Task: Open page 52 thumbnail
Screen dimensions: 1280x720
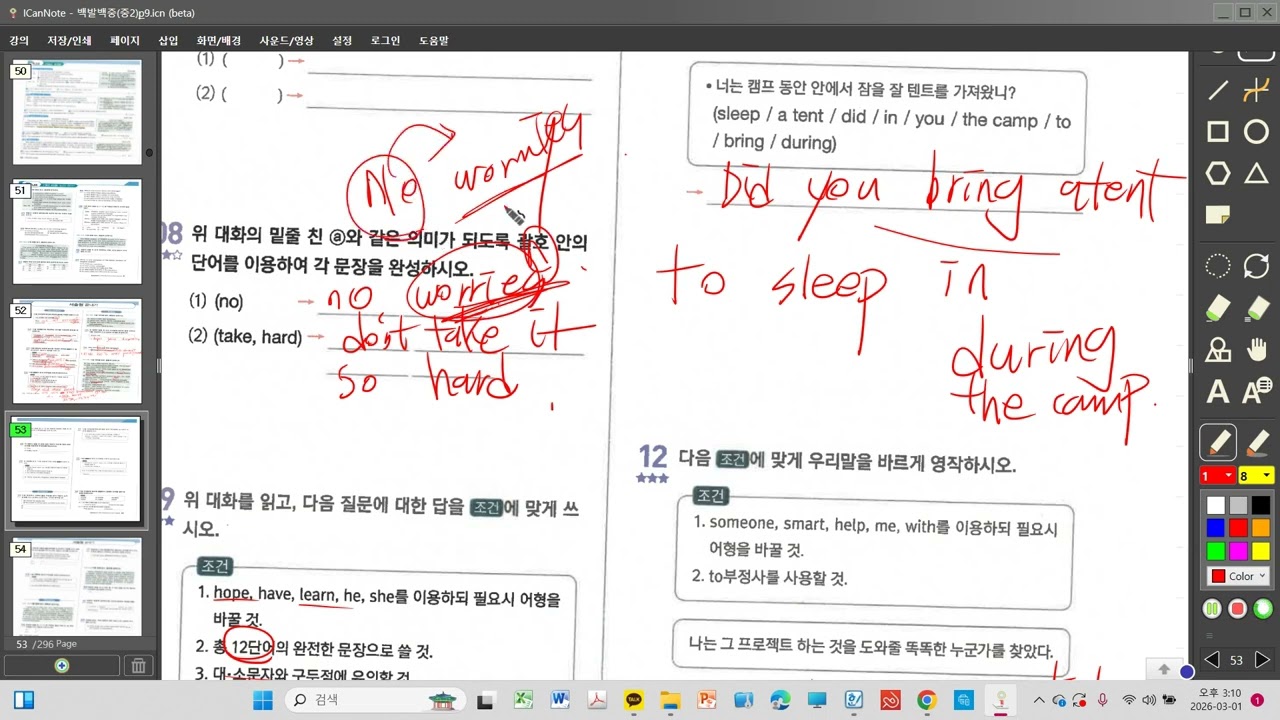Action: (x=77, y=350)
